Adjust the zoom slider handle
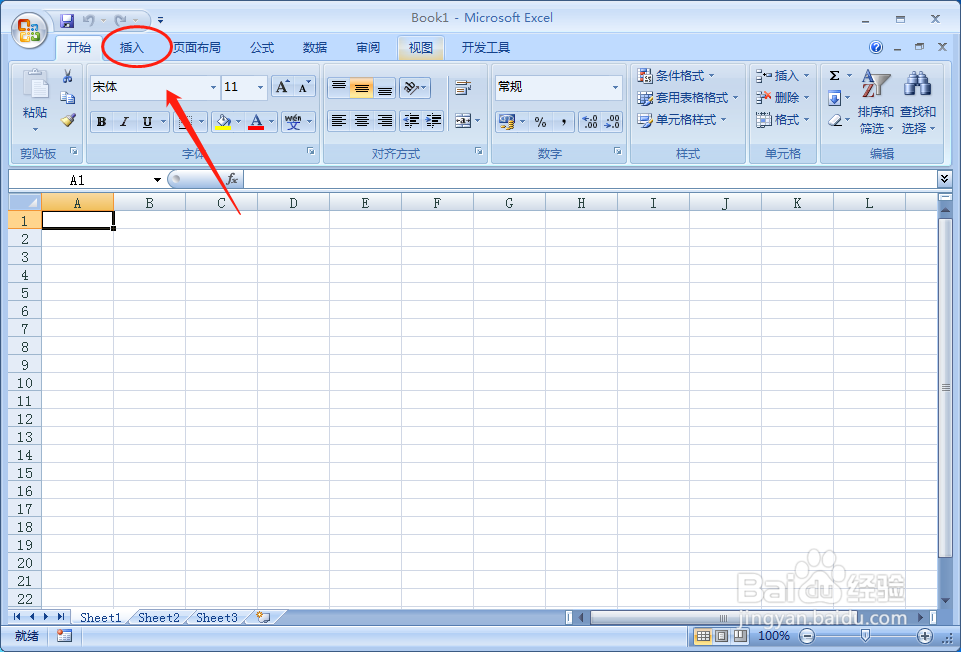Screen dimensions: 961x652 tap(865, 636)
